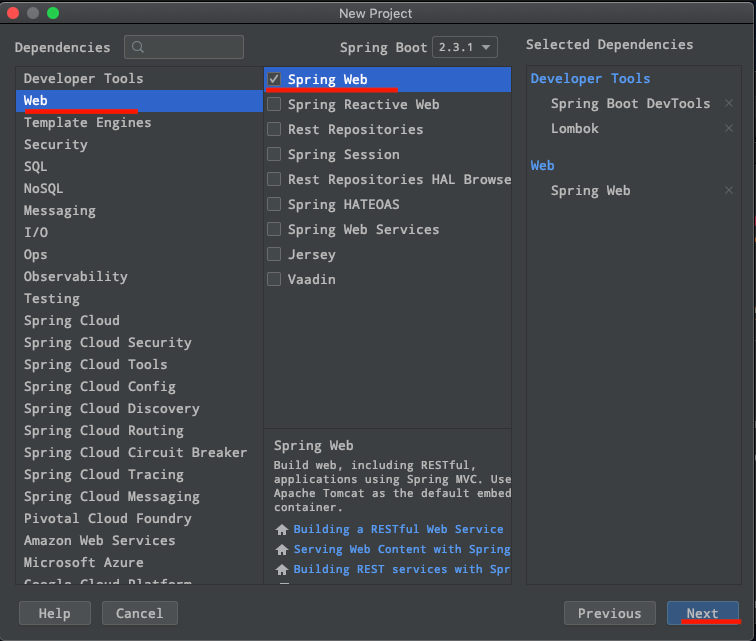Uncheck the Spring Web checkbox
This screenshot has height=641, width=756.
[x=274, y=79]
